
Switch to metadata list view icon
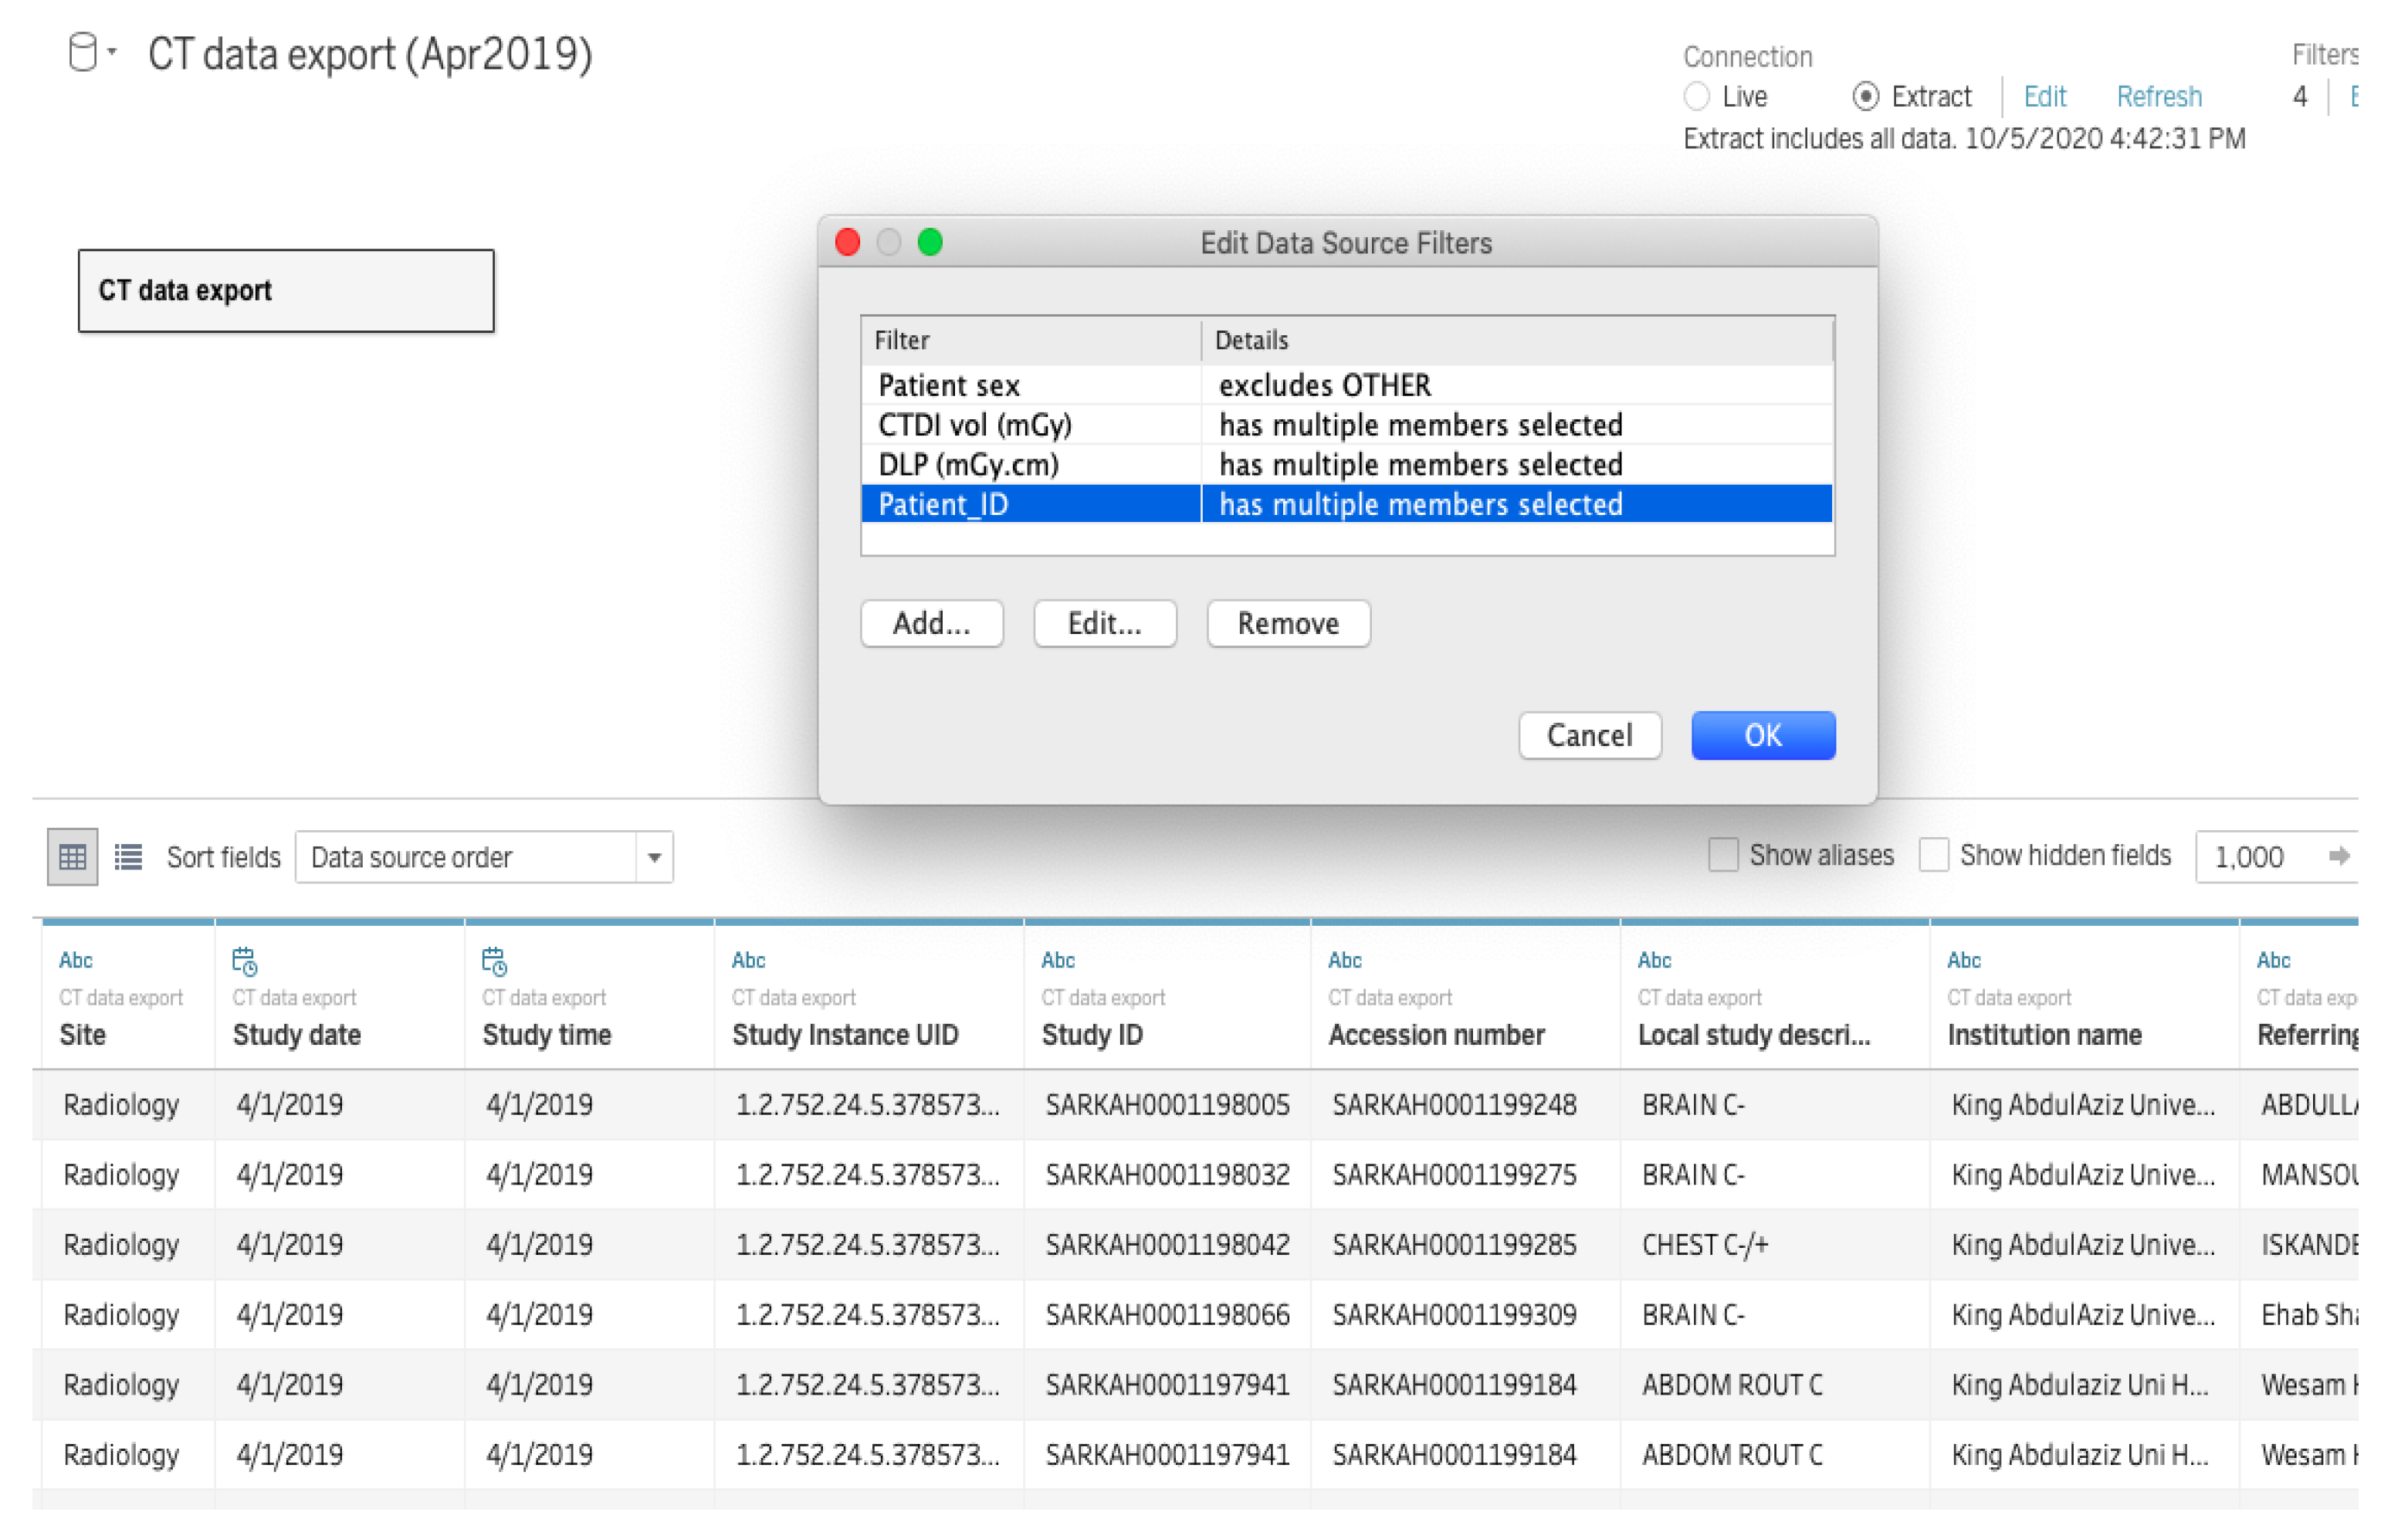coord(128,856)
